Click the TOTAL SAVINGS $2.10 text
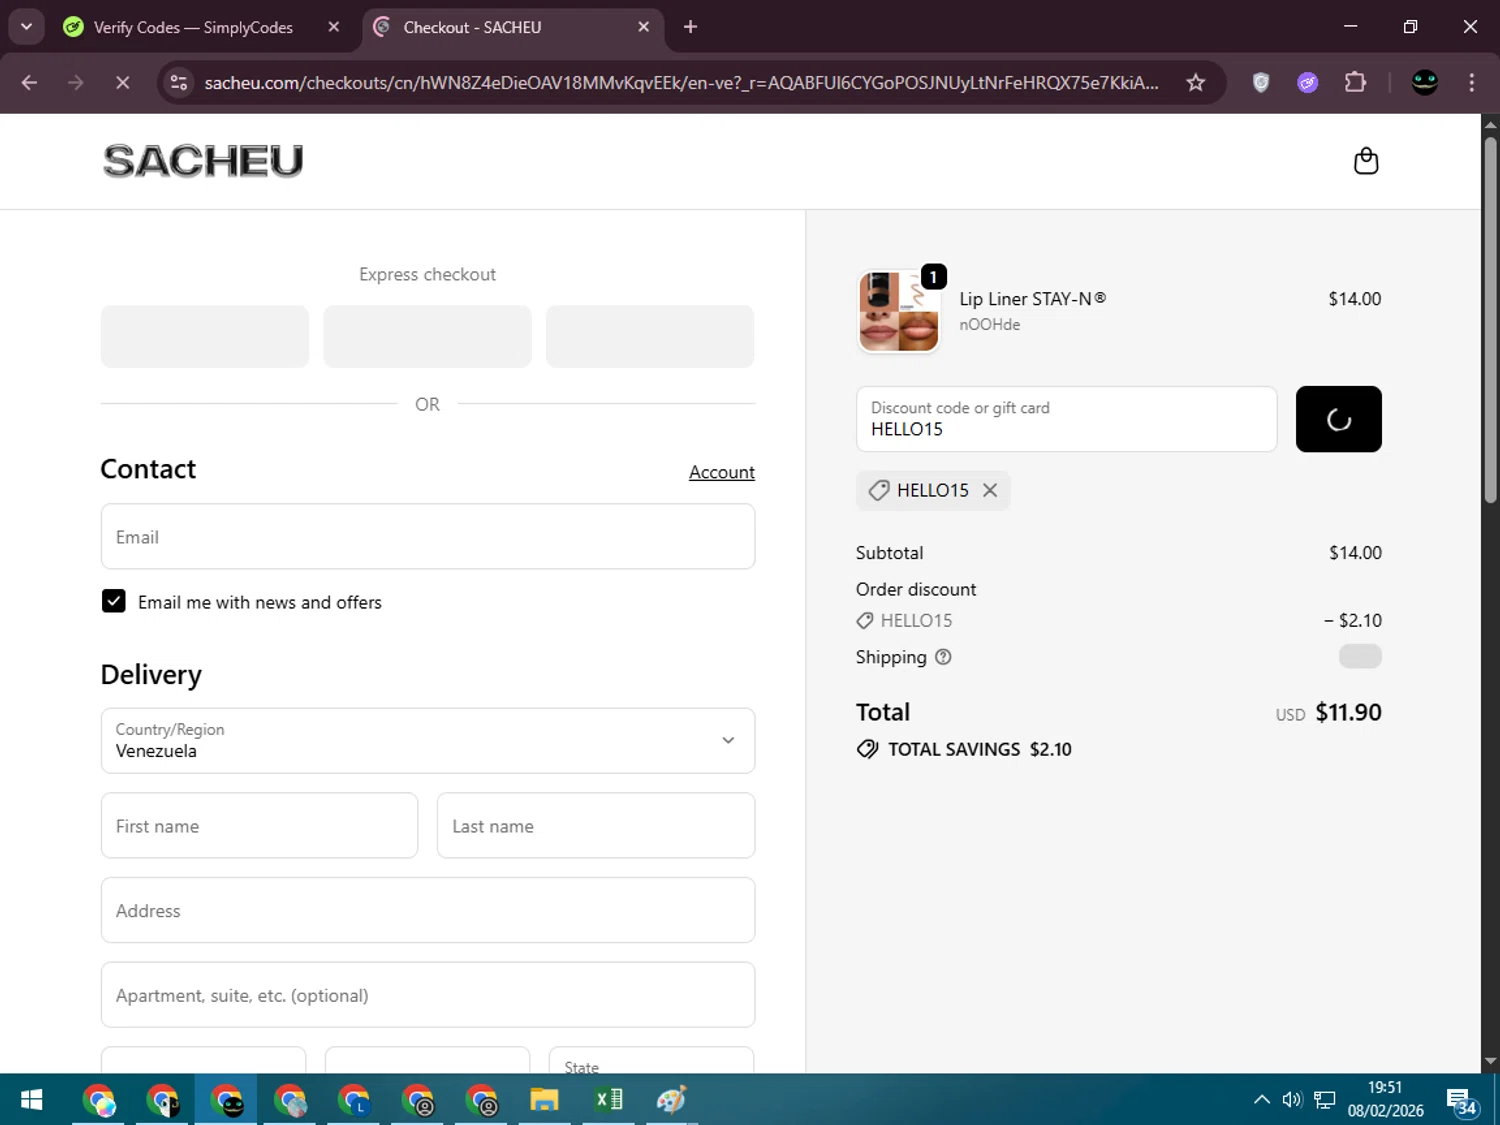This screenshot has width=1500, height=1125. point(979,749)
